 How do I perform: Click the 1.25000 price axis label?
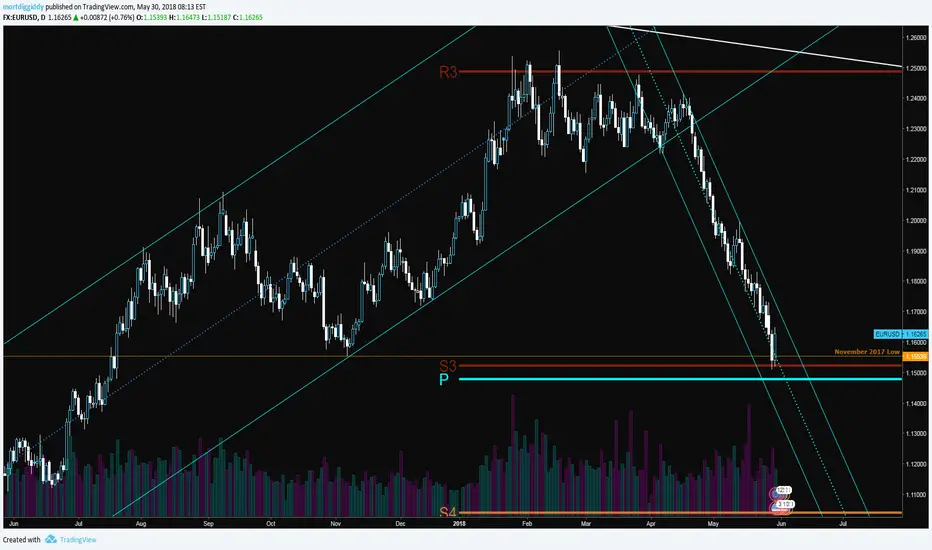pos(916,68)
